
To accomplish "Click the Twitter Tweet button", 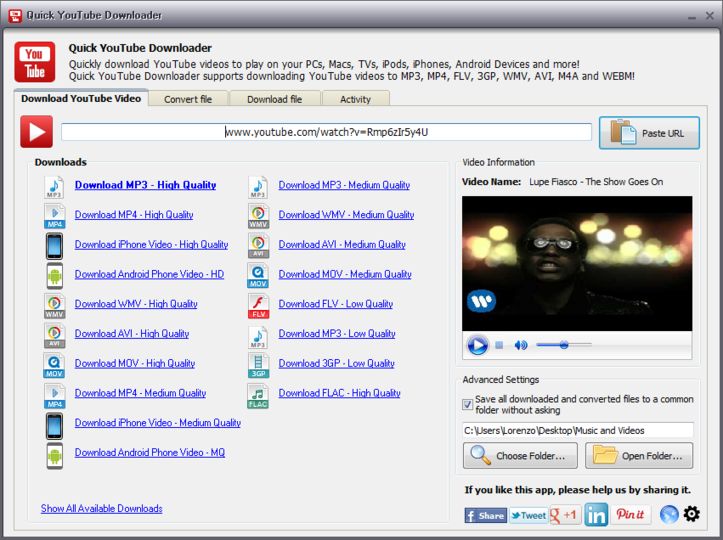I will point(528,515).
